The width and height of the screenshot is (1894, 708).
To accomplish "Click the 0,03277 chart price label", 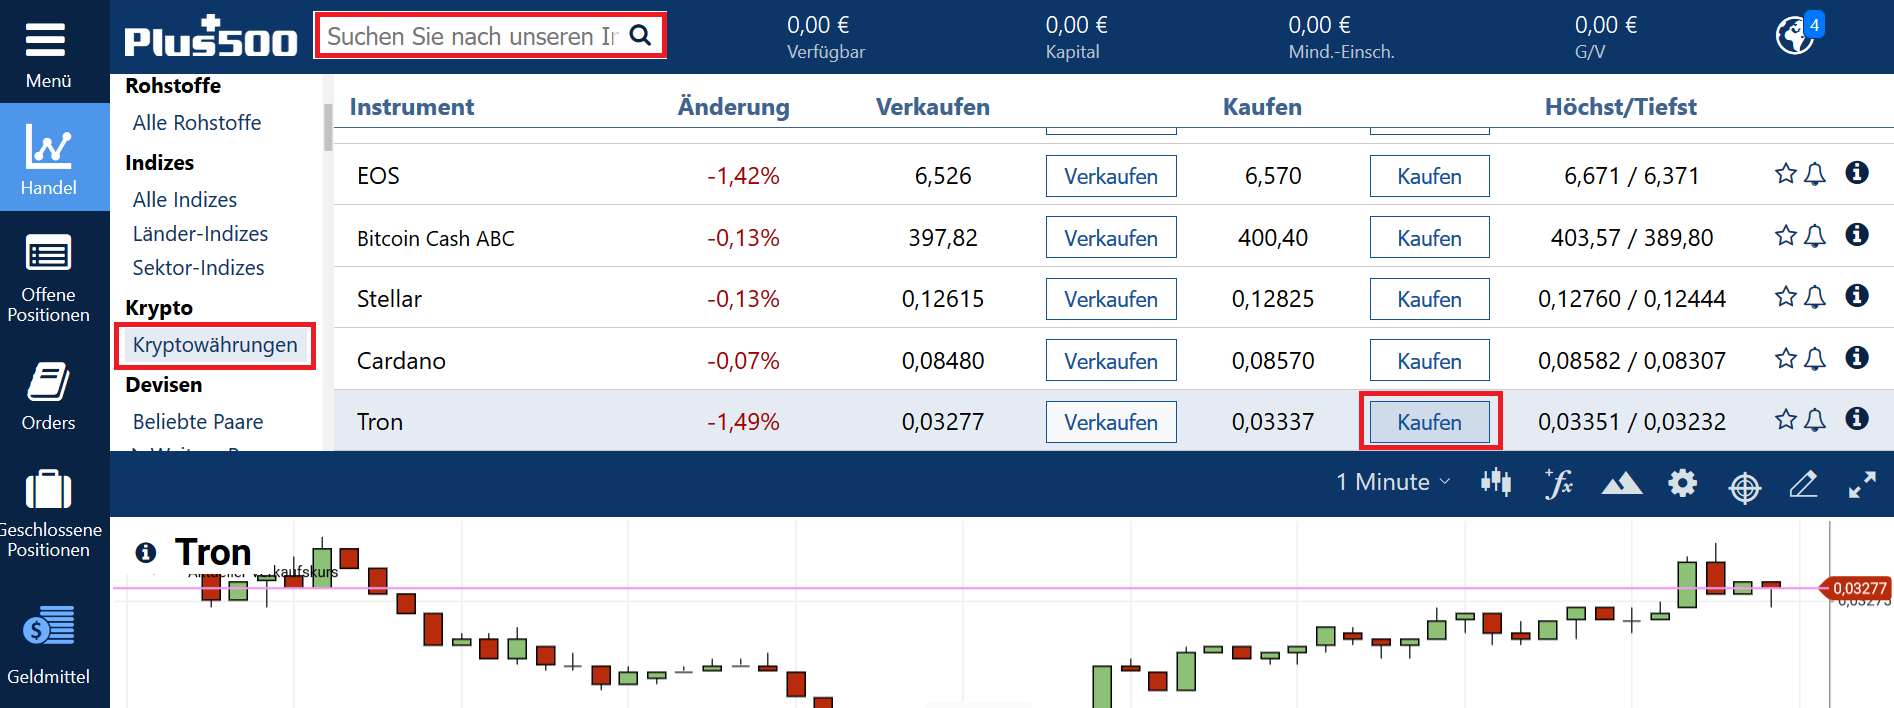I will coord(1858,589).
